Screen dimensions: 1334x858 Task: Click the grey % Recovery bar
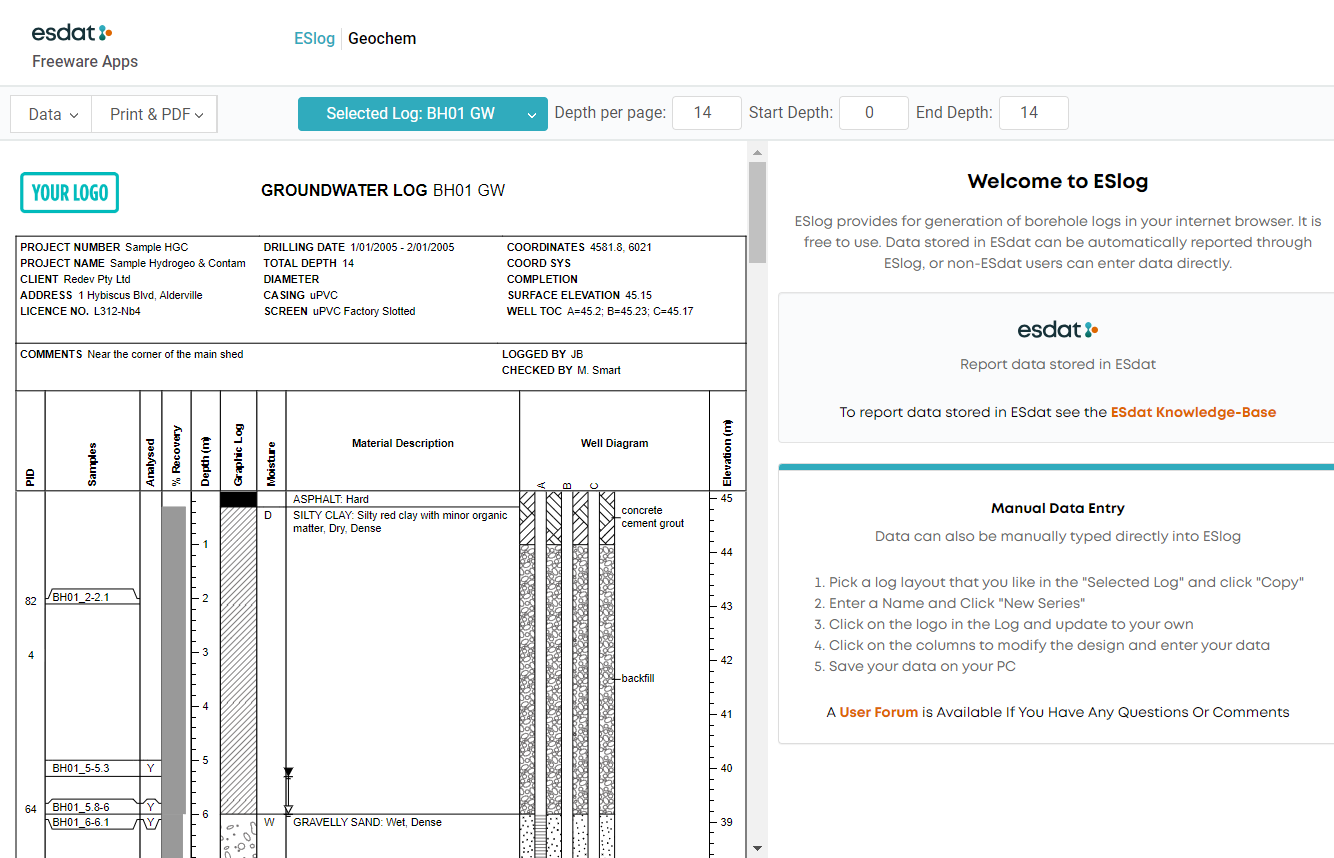click(173, 680)
